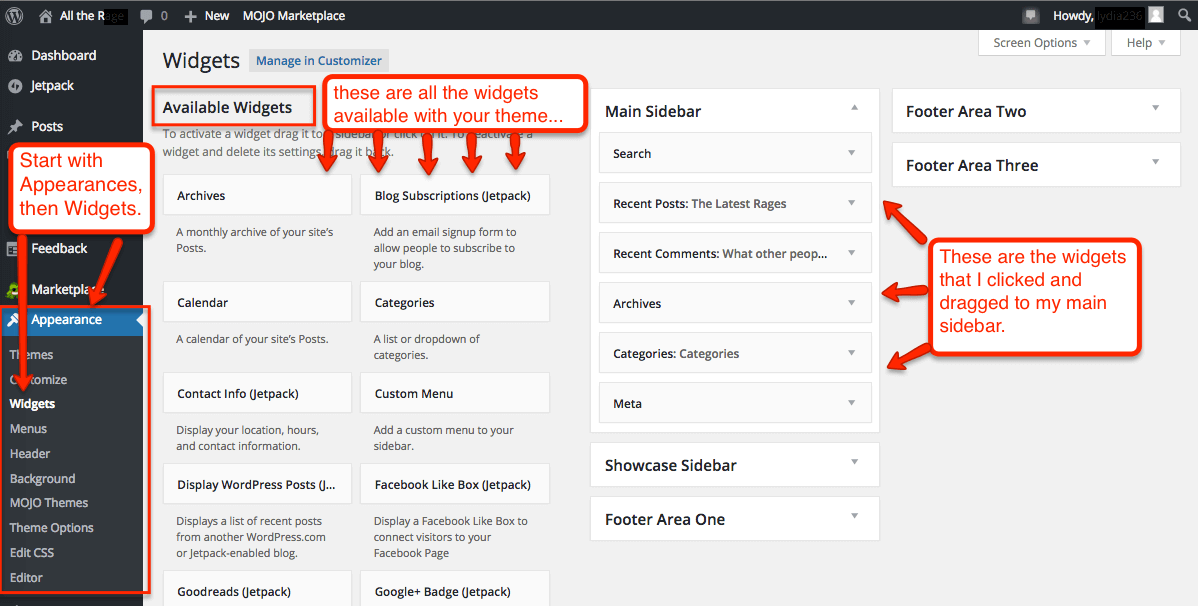The image size is (1198, 606).
Task: Collapse the Main Sidebar panel
Action: click(x=855, y=106)
